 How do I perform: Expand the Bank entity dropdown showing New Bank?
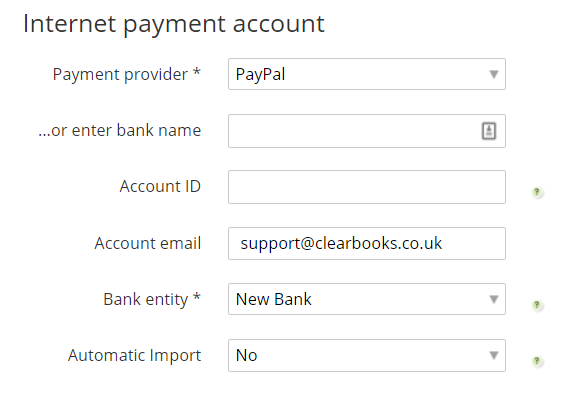click(367, 299)
